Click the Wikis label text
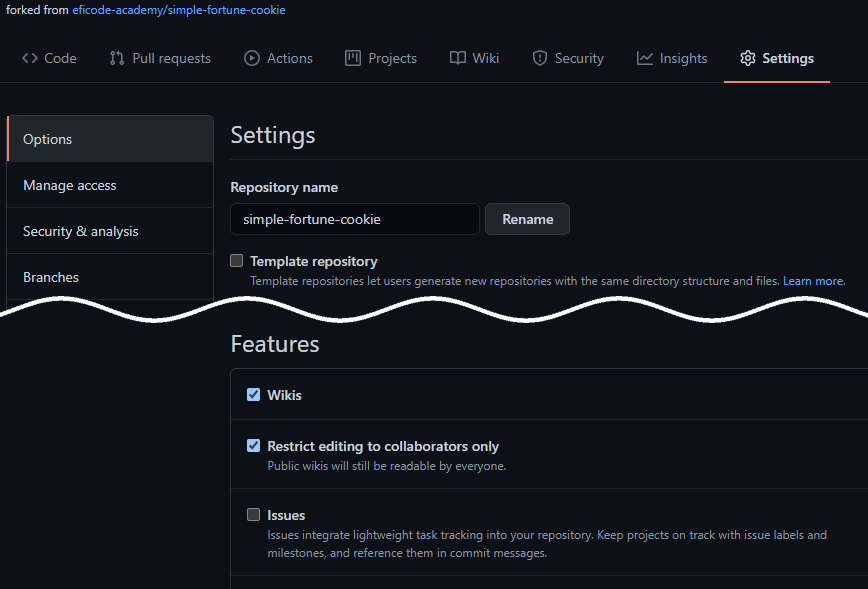Image resolution: width=868 pixels, height=589 pixels. [x=285, y=395]
